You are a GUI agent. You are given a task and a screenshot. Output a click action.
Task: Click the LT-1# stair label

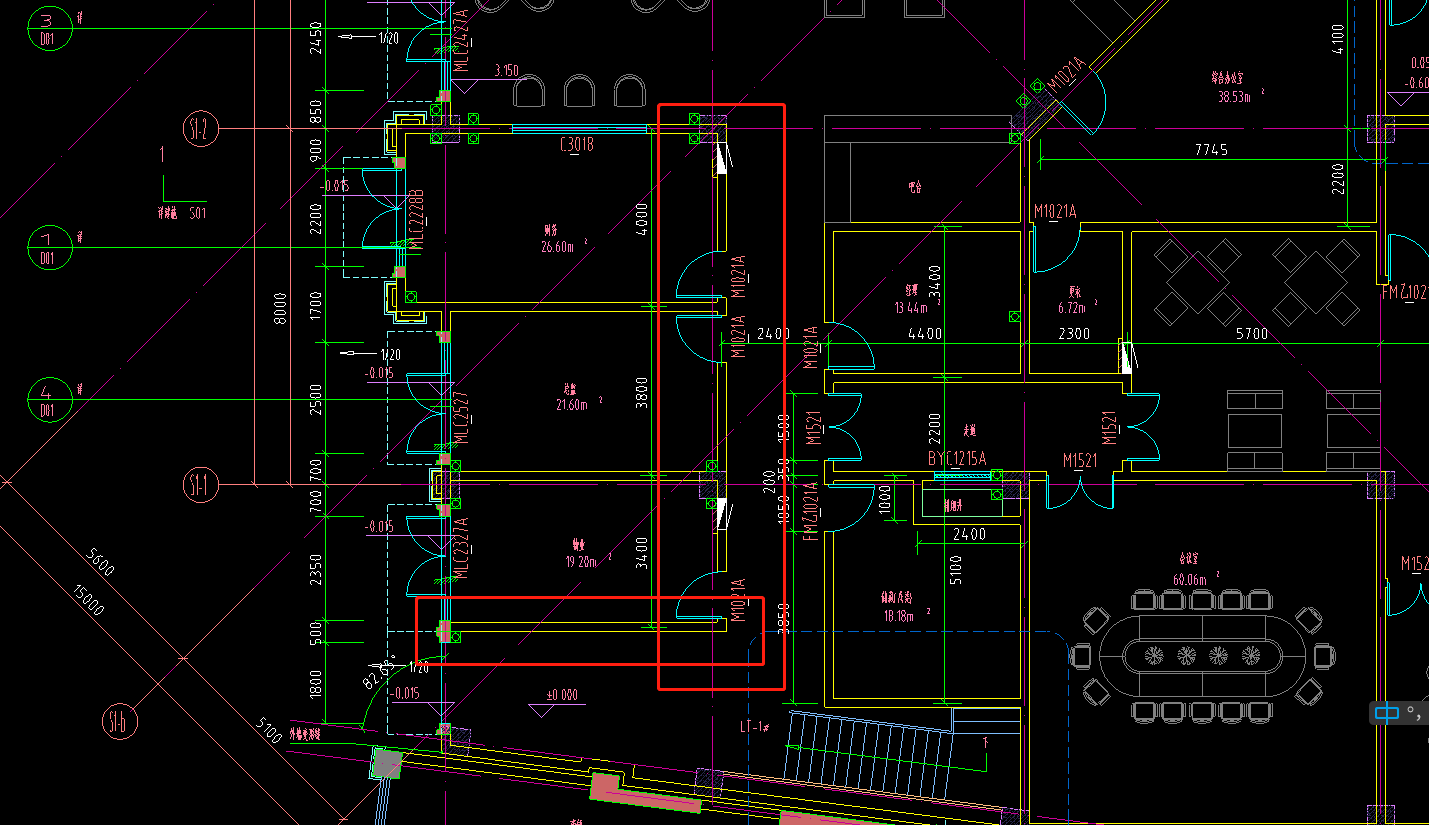tap(753, 726)
